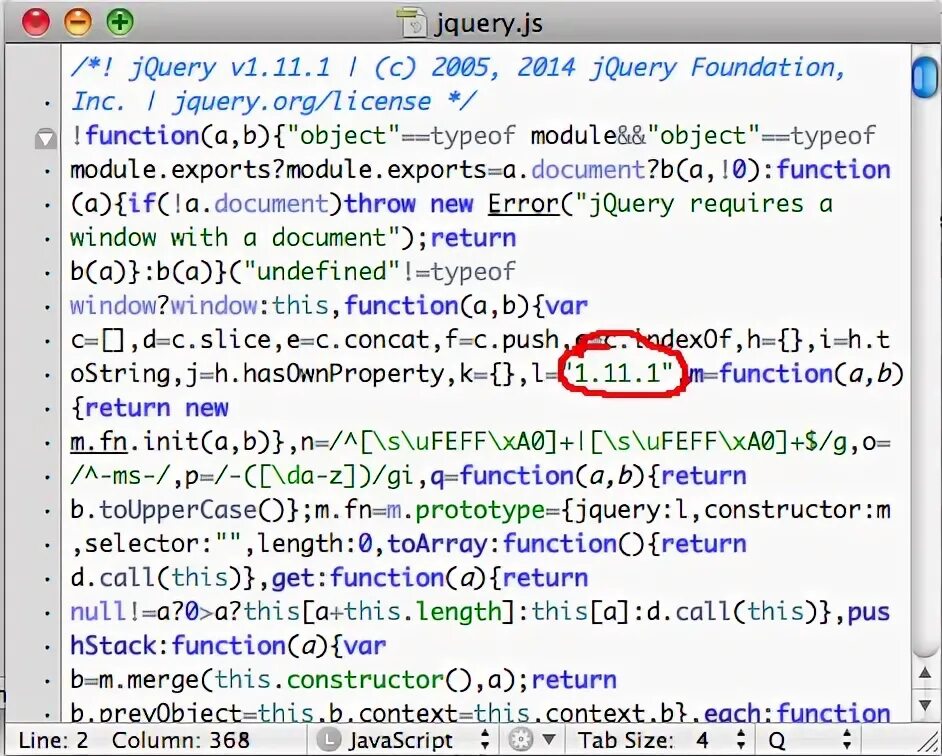Click the 'null' keyword in the code
This screenshot has height=756, width=942.
click(x=99, y=612)
